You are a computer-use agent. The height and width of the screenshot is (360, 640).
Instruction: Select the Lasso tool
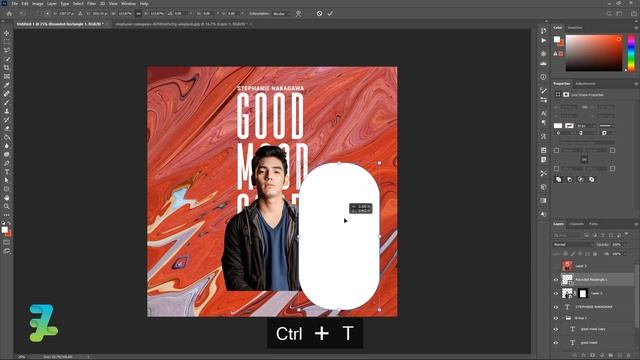click(7, 50)
